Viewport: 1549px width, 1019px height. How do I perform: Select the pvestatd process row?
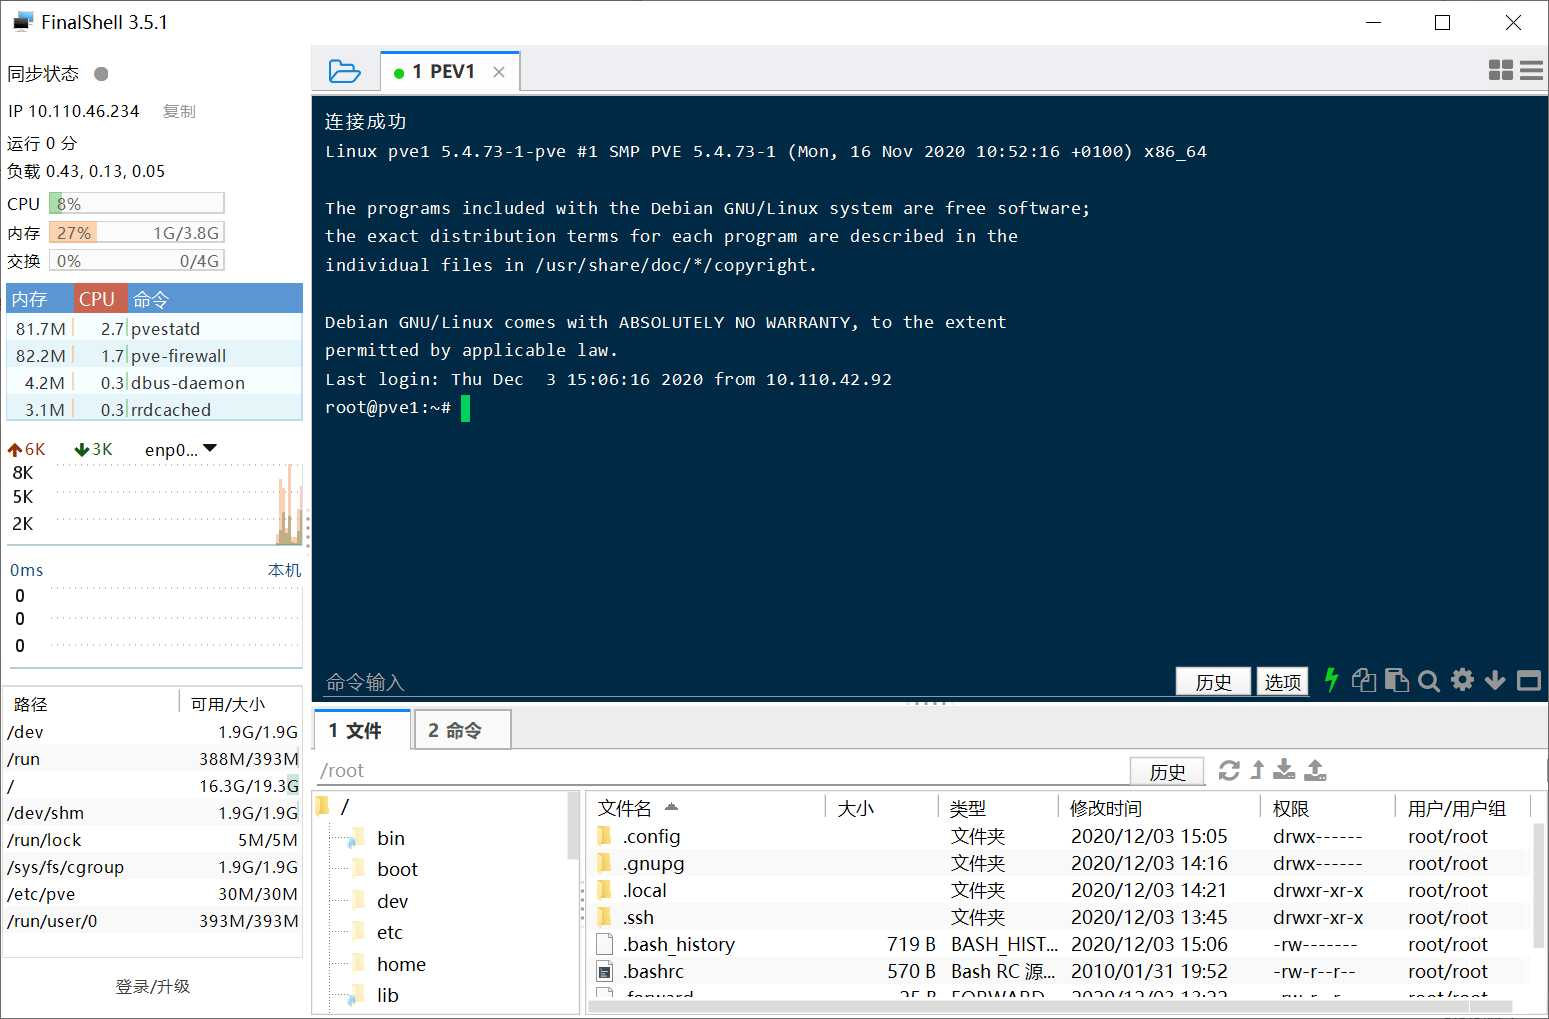pos(154,328)
